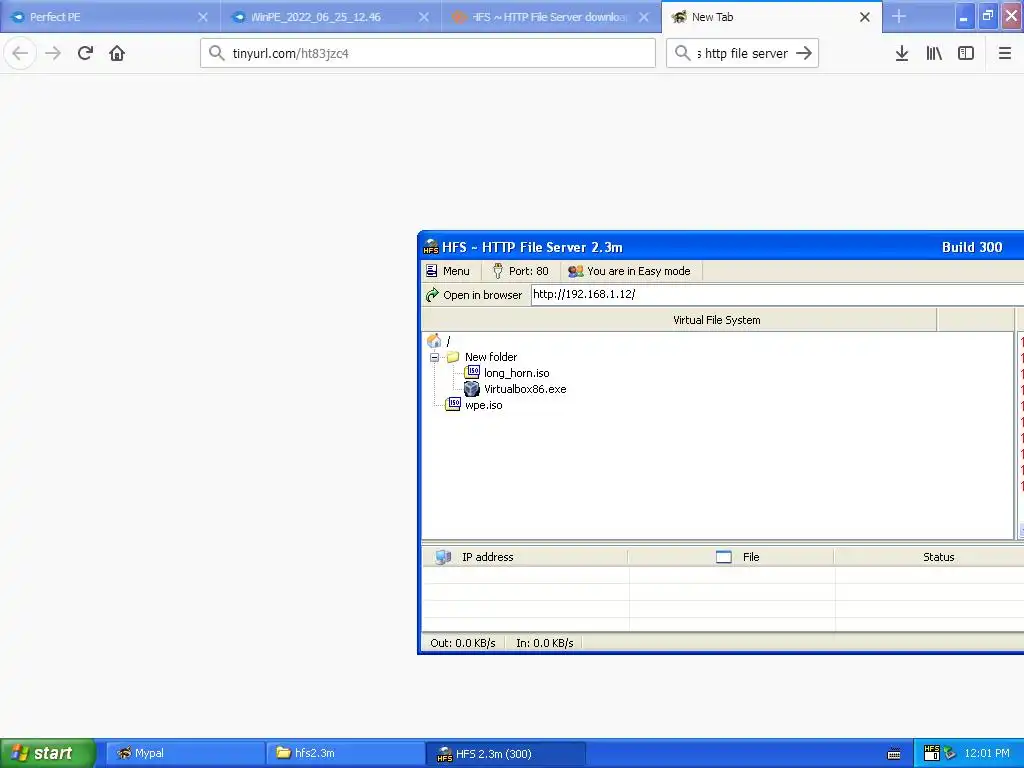Image resolution: width=1024 pixels, height=768 pixels.
Task: Click Open in browser in HFS
Action: point(474,295)
